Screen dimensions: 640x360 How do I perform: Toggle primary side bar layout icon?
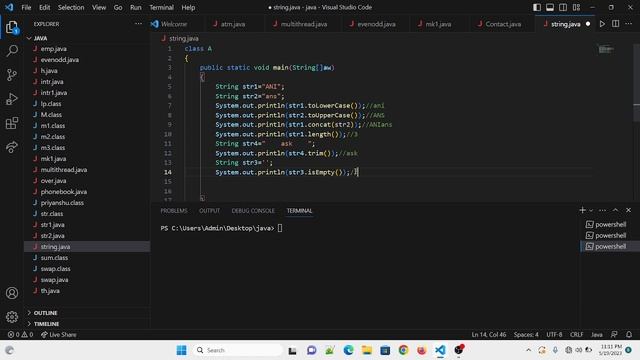[x=537, y=7]
